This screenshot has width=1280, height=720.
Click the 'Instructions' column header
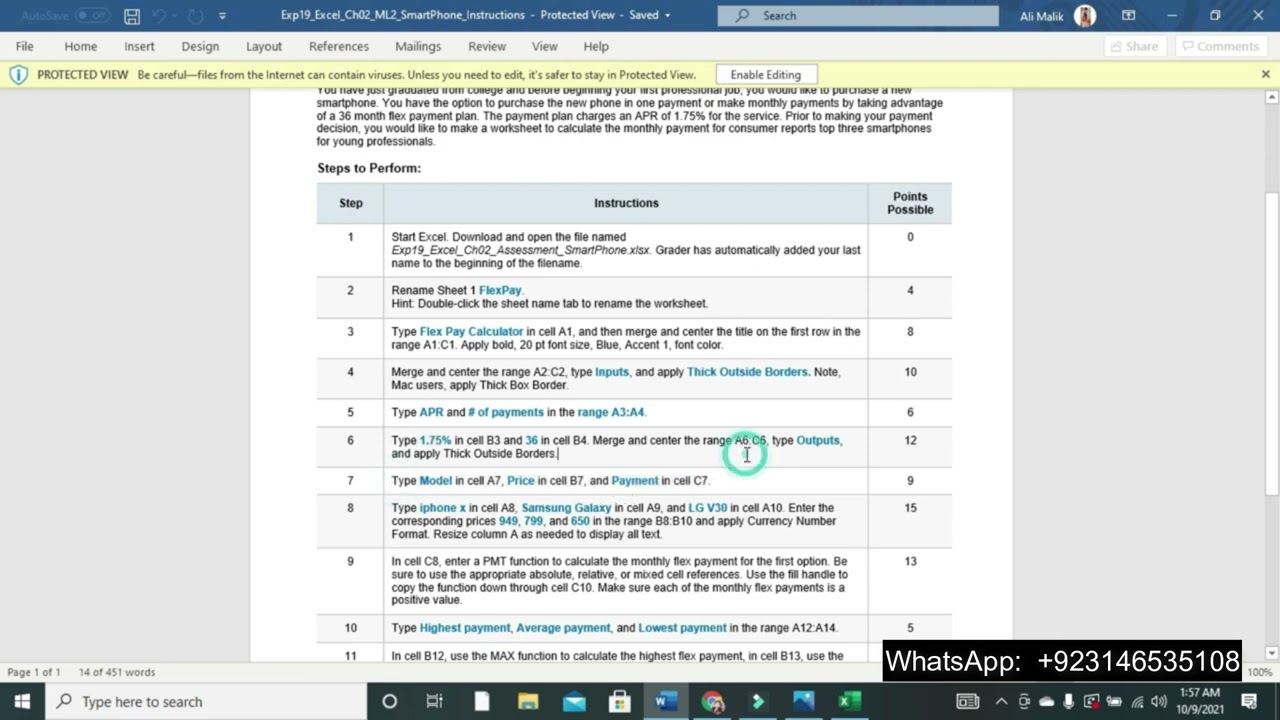pos(626,203)
